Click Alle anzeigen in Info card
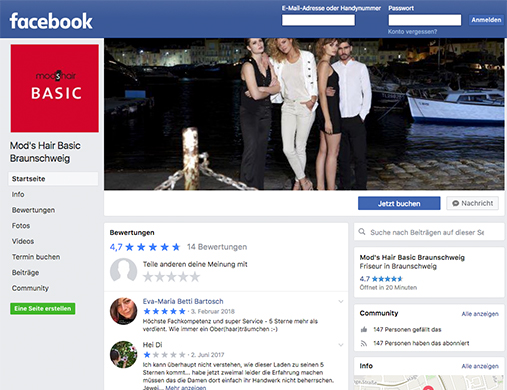Viewport: 507px width, 390px height. (480, 366)
